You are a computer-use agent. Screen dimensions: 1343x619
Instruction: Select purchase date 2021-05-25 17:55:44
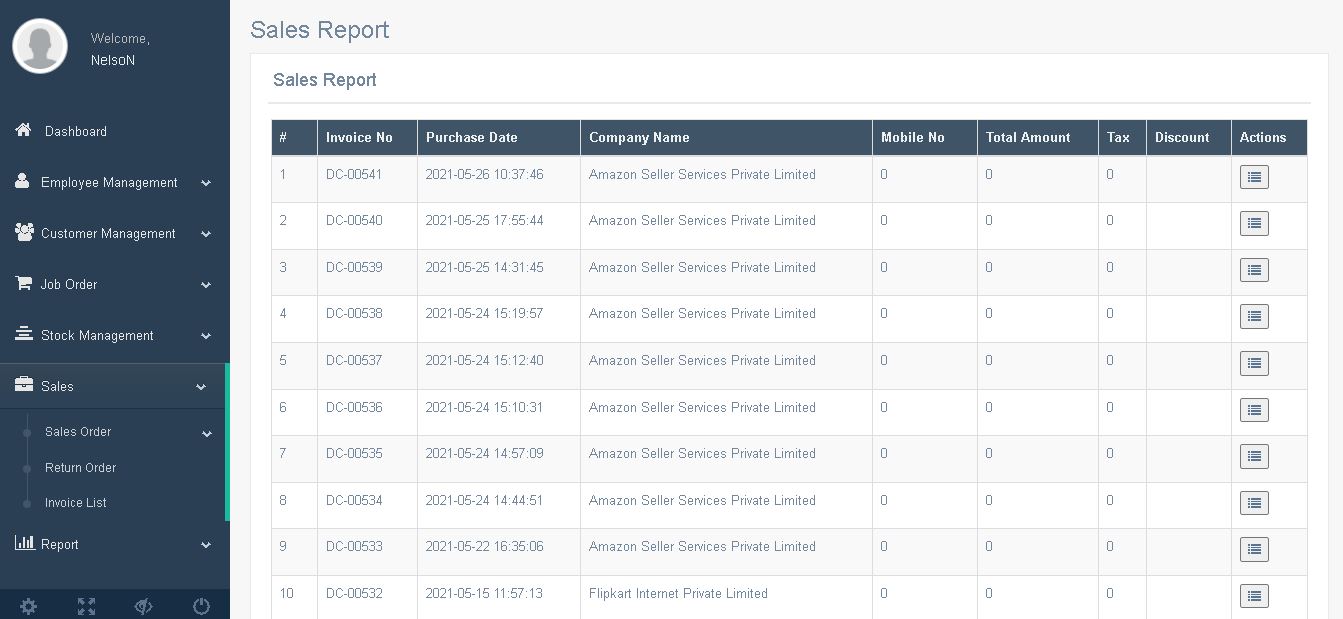click(484, 220)
